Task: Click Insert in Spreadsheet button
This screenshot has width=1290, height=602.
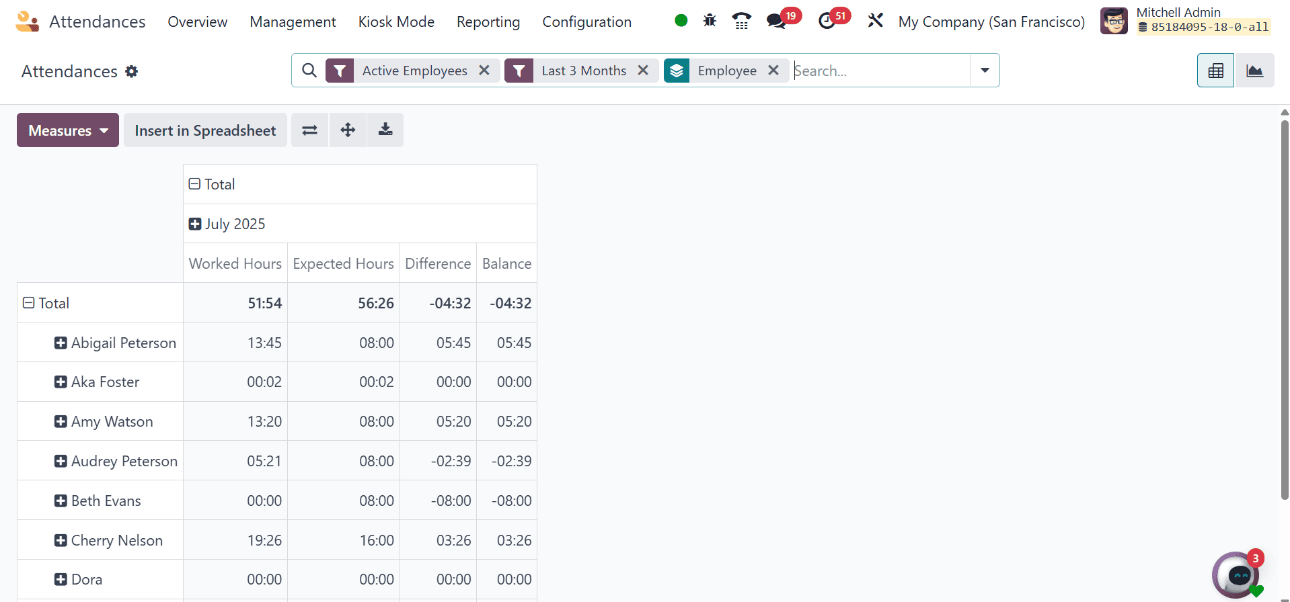Action: point(205,130)
